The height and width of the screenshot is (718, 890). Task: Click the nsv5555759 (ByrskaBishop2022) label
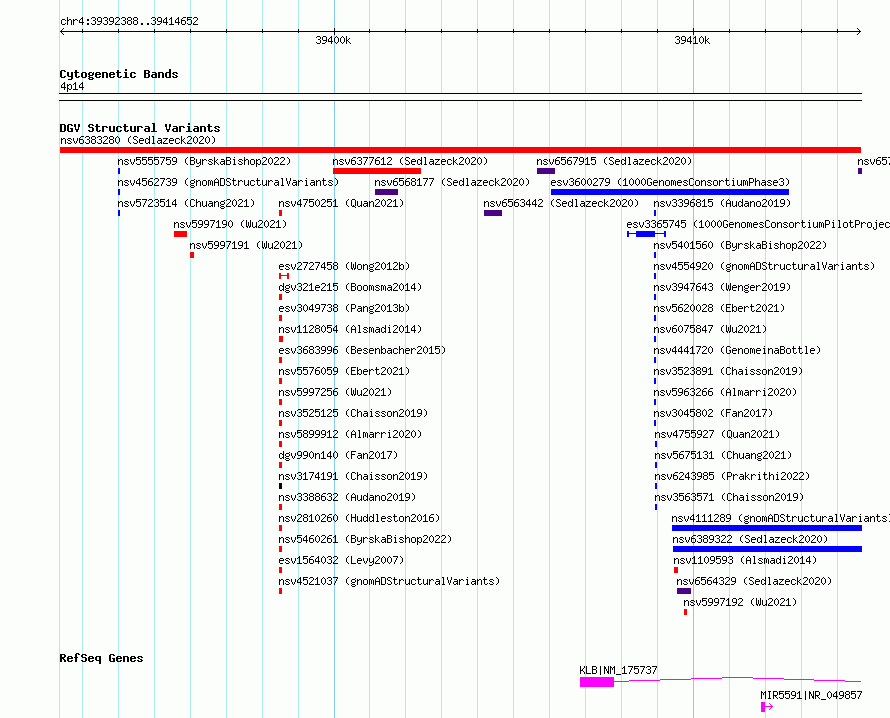coord(204,161)
